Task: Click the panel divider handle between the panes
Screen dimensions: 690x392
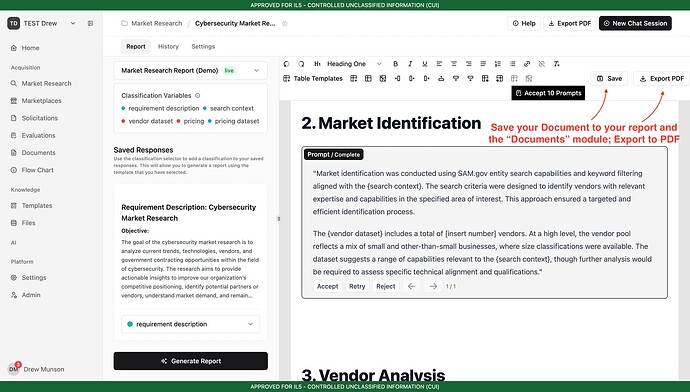Action: [279, 219]
